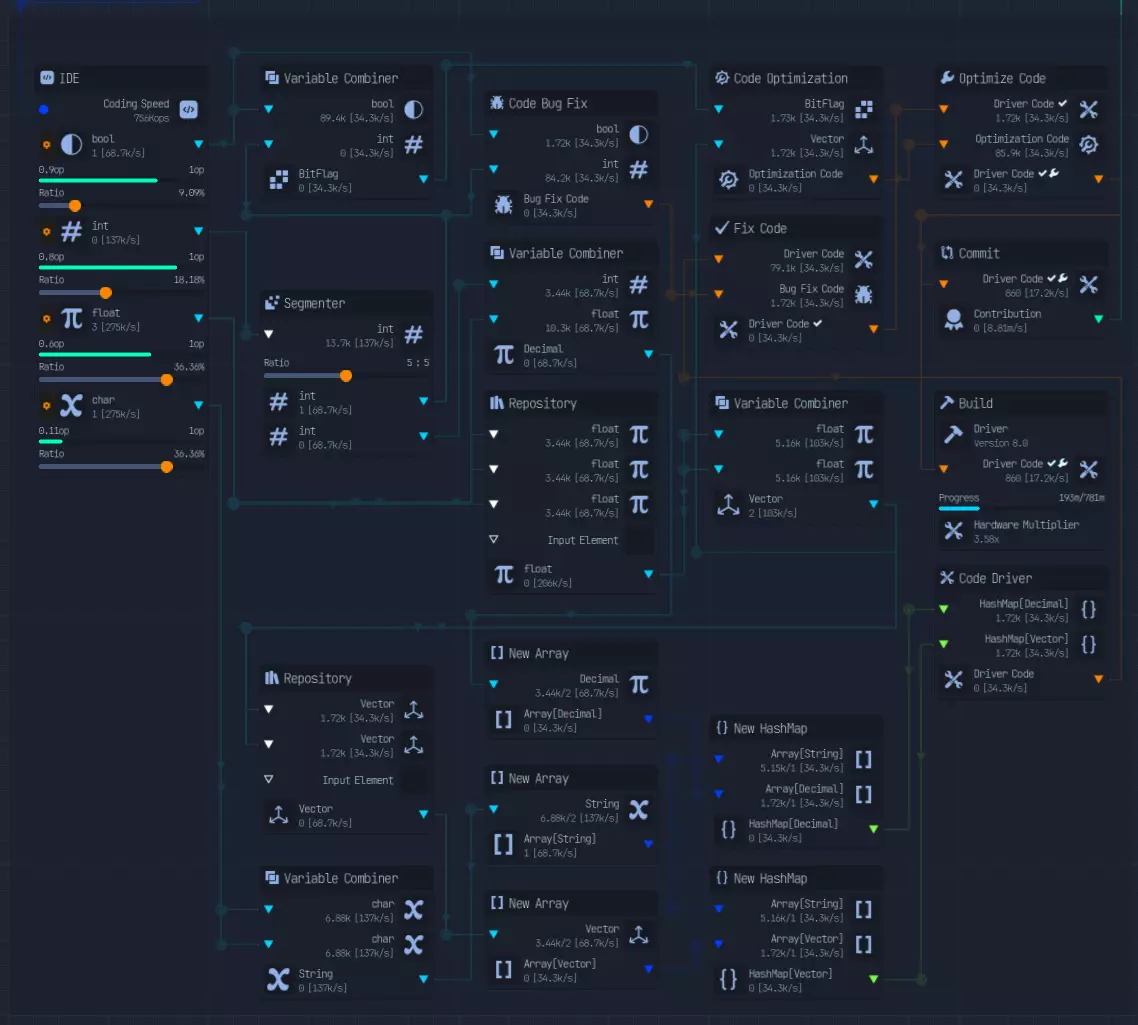
Task: Click the Code Optimization header icon
Action: tap(722, 78)
